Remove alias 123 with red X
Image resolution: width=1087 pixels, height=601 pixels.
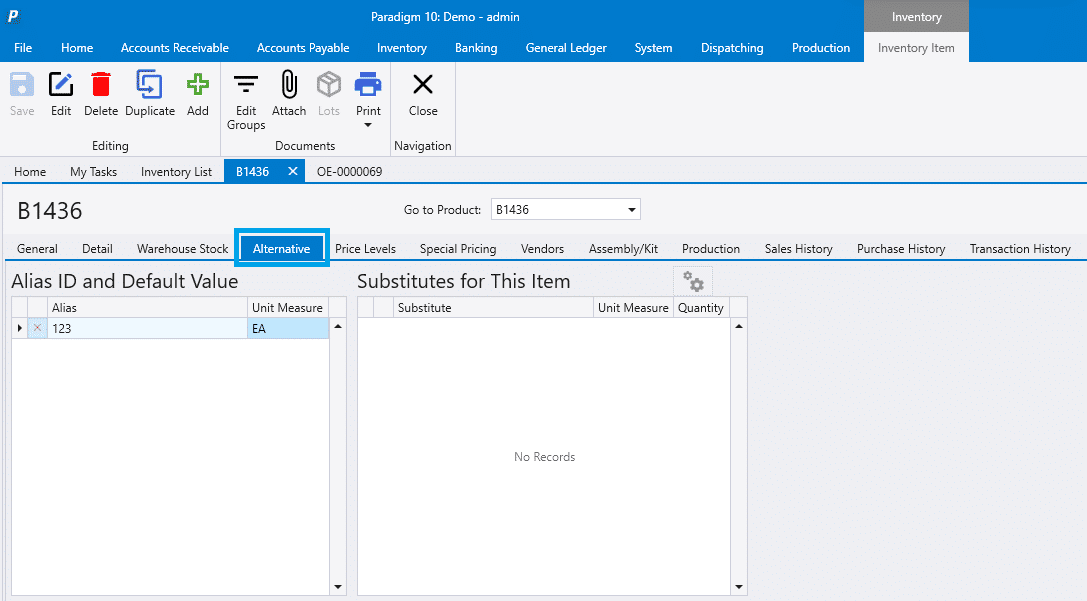tap(37, 328)
